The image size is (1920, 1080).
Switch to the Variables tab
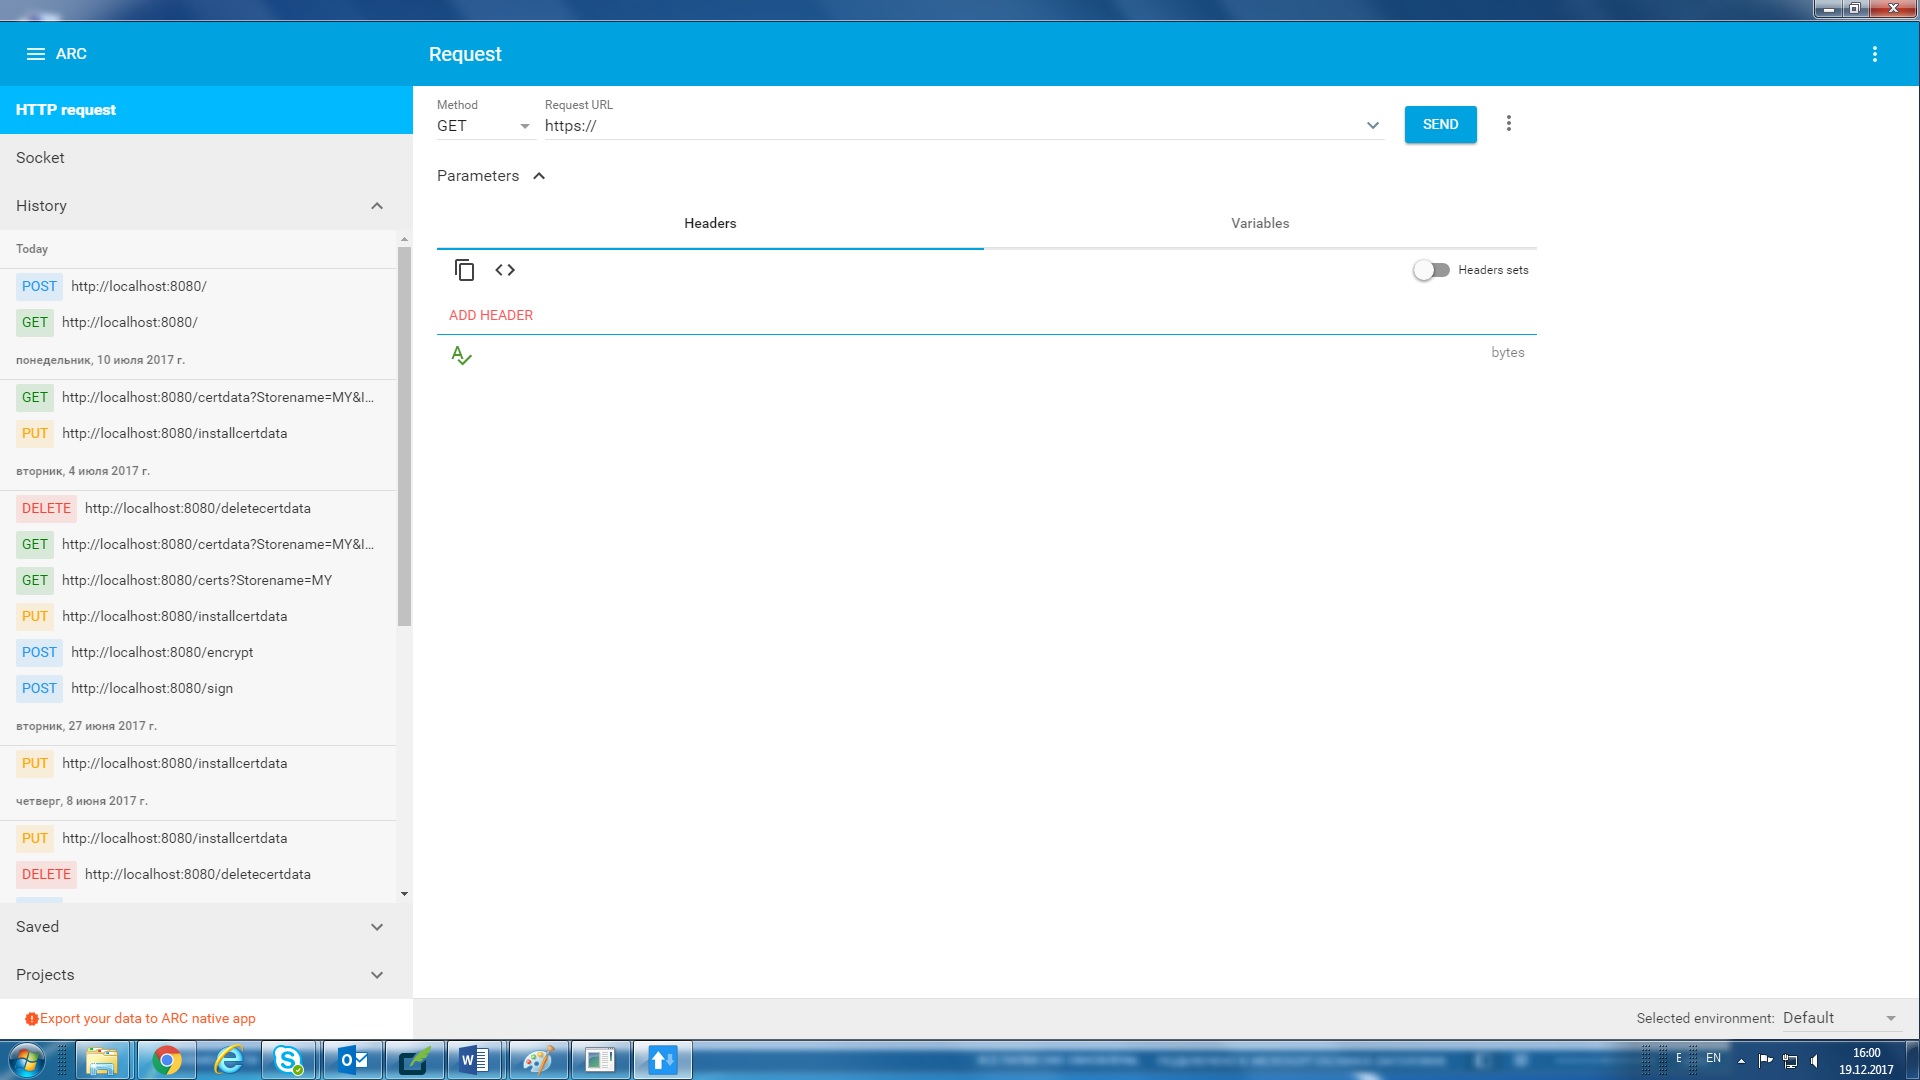[1259, 223]
